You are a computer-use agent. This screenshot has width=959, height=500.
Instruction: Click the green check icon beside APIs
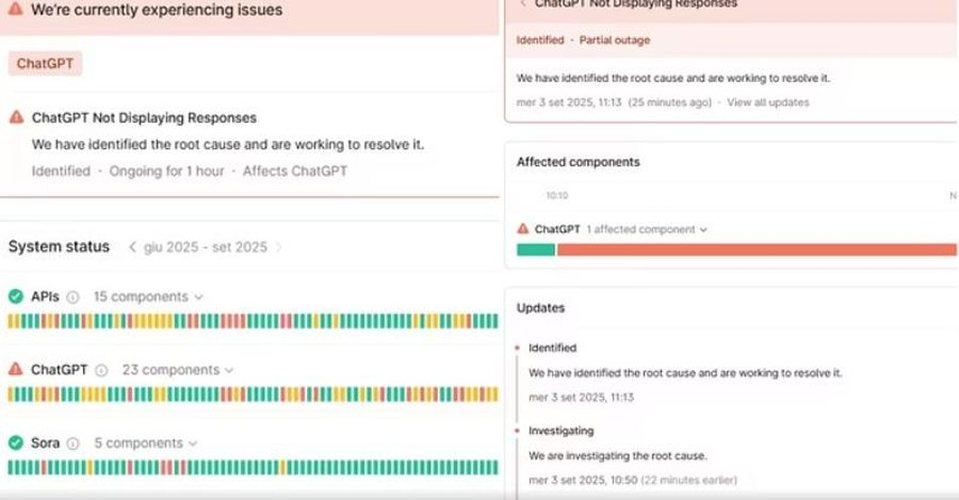[15, 297]
